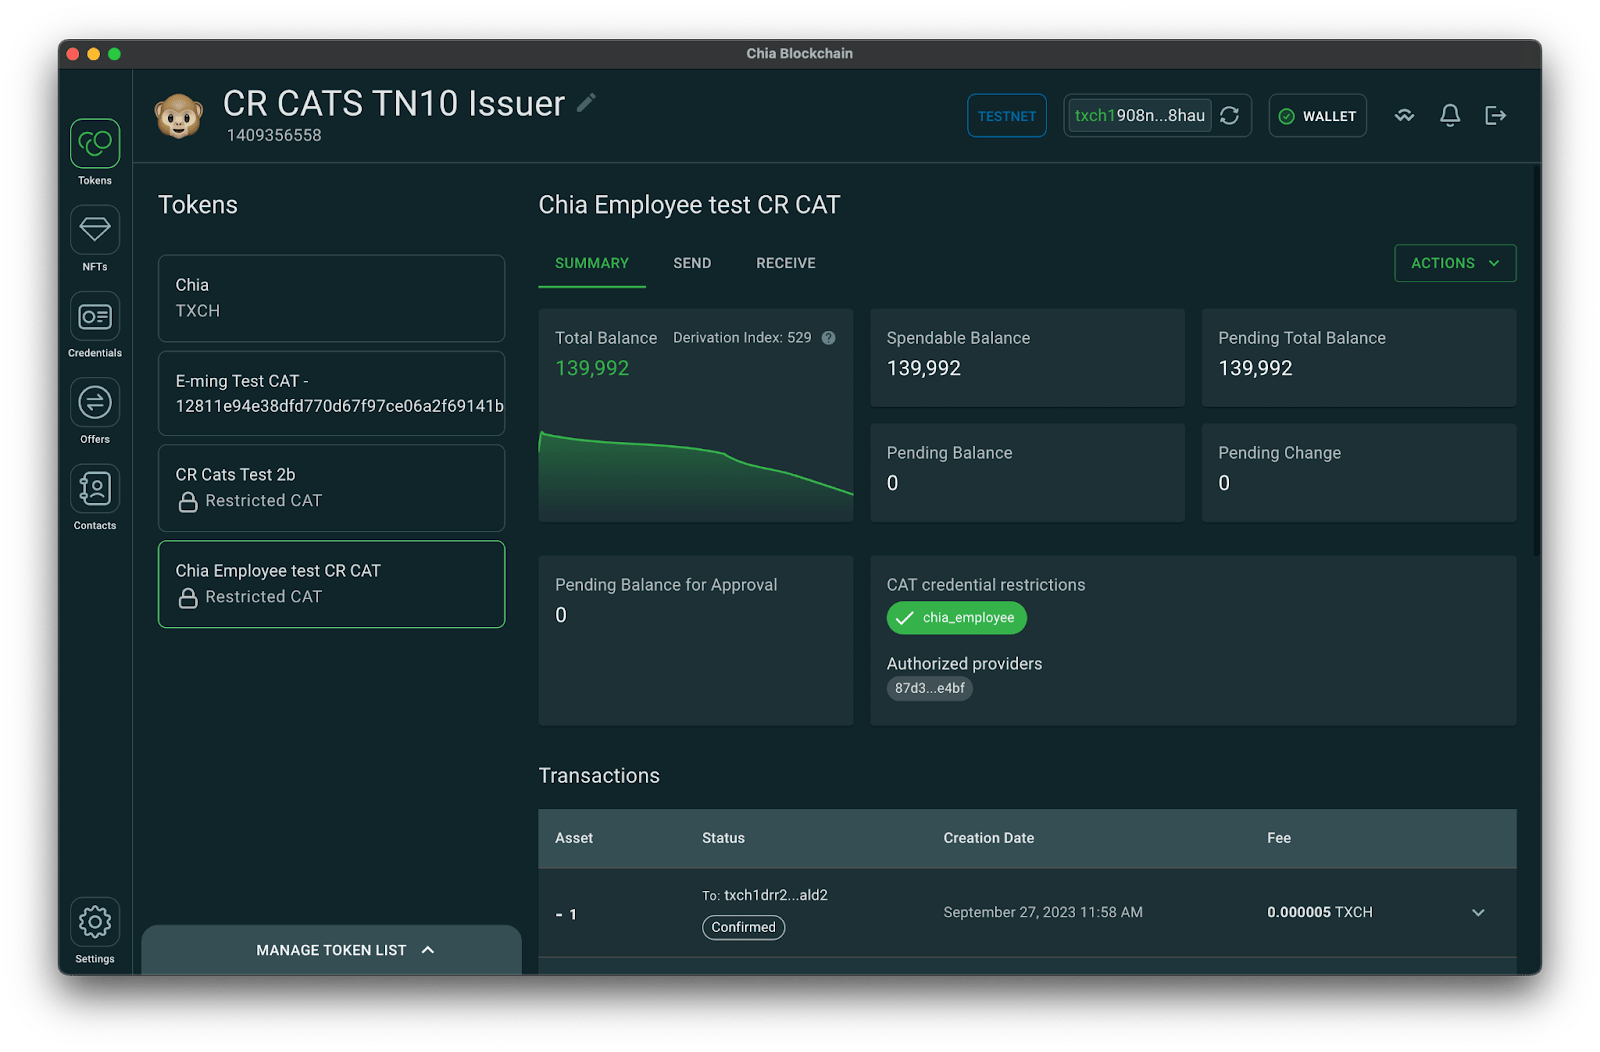Open the Offers sidebar icon
The image size is (1600, 1052).
click(x=95, y=403)
